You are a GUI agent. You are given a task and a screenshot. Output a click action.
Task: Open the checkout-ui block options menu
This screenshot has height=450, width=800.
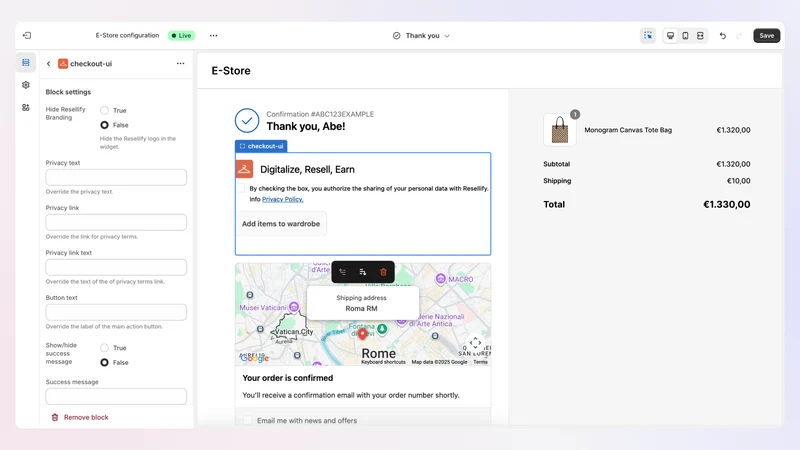click(181, 64)
